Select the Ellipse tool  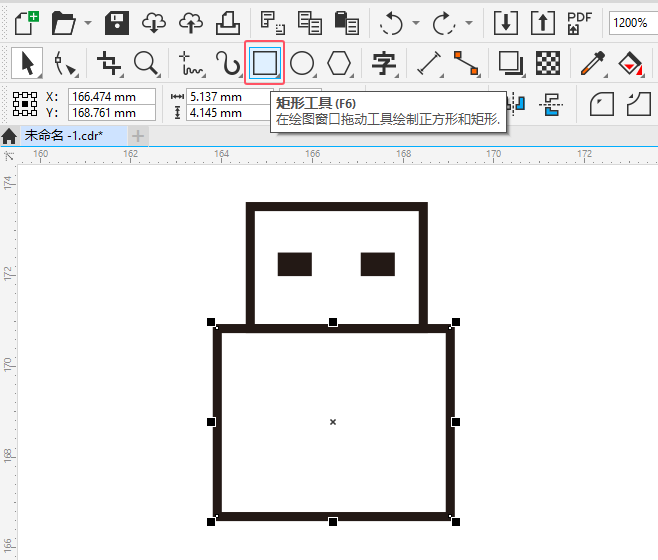302,63
